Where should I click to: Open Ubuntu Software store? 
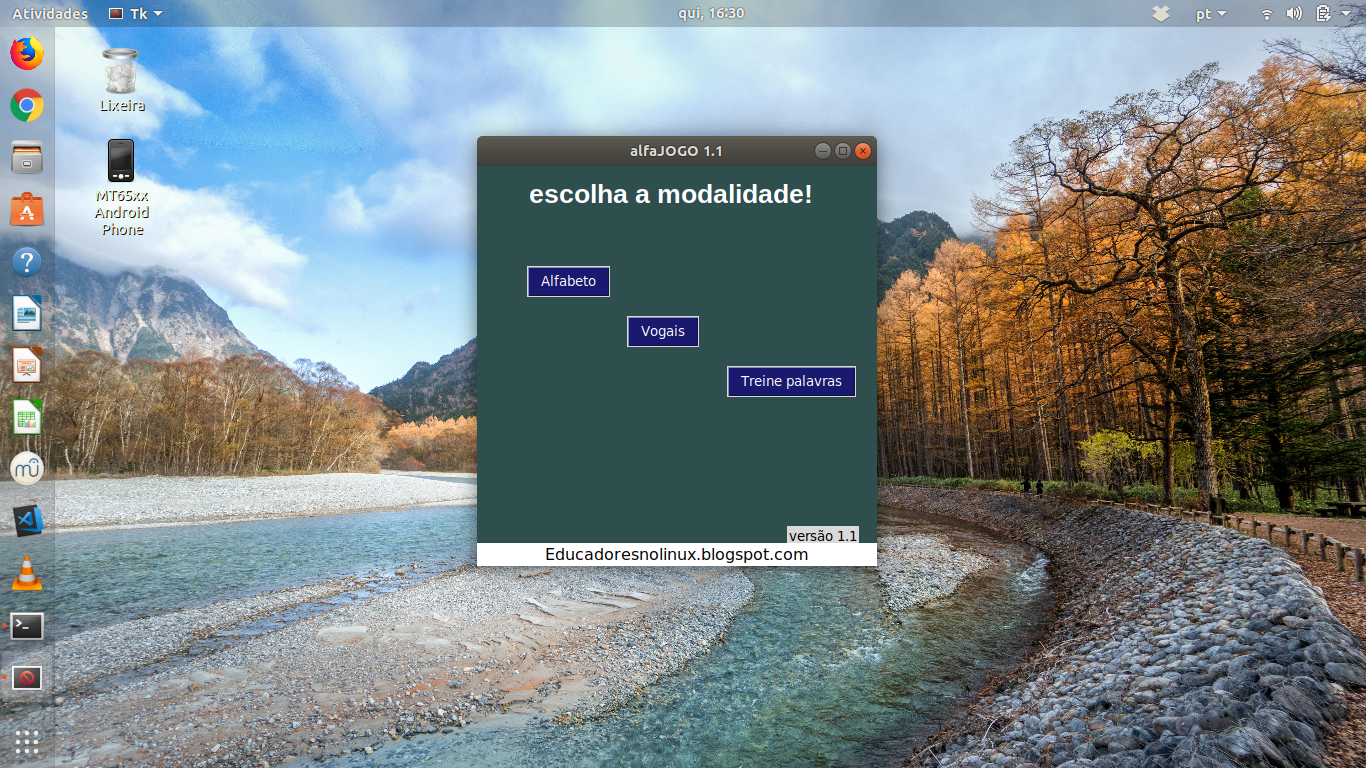(27, 209)
